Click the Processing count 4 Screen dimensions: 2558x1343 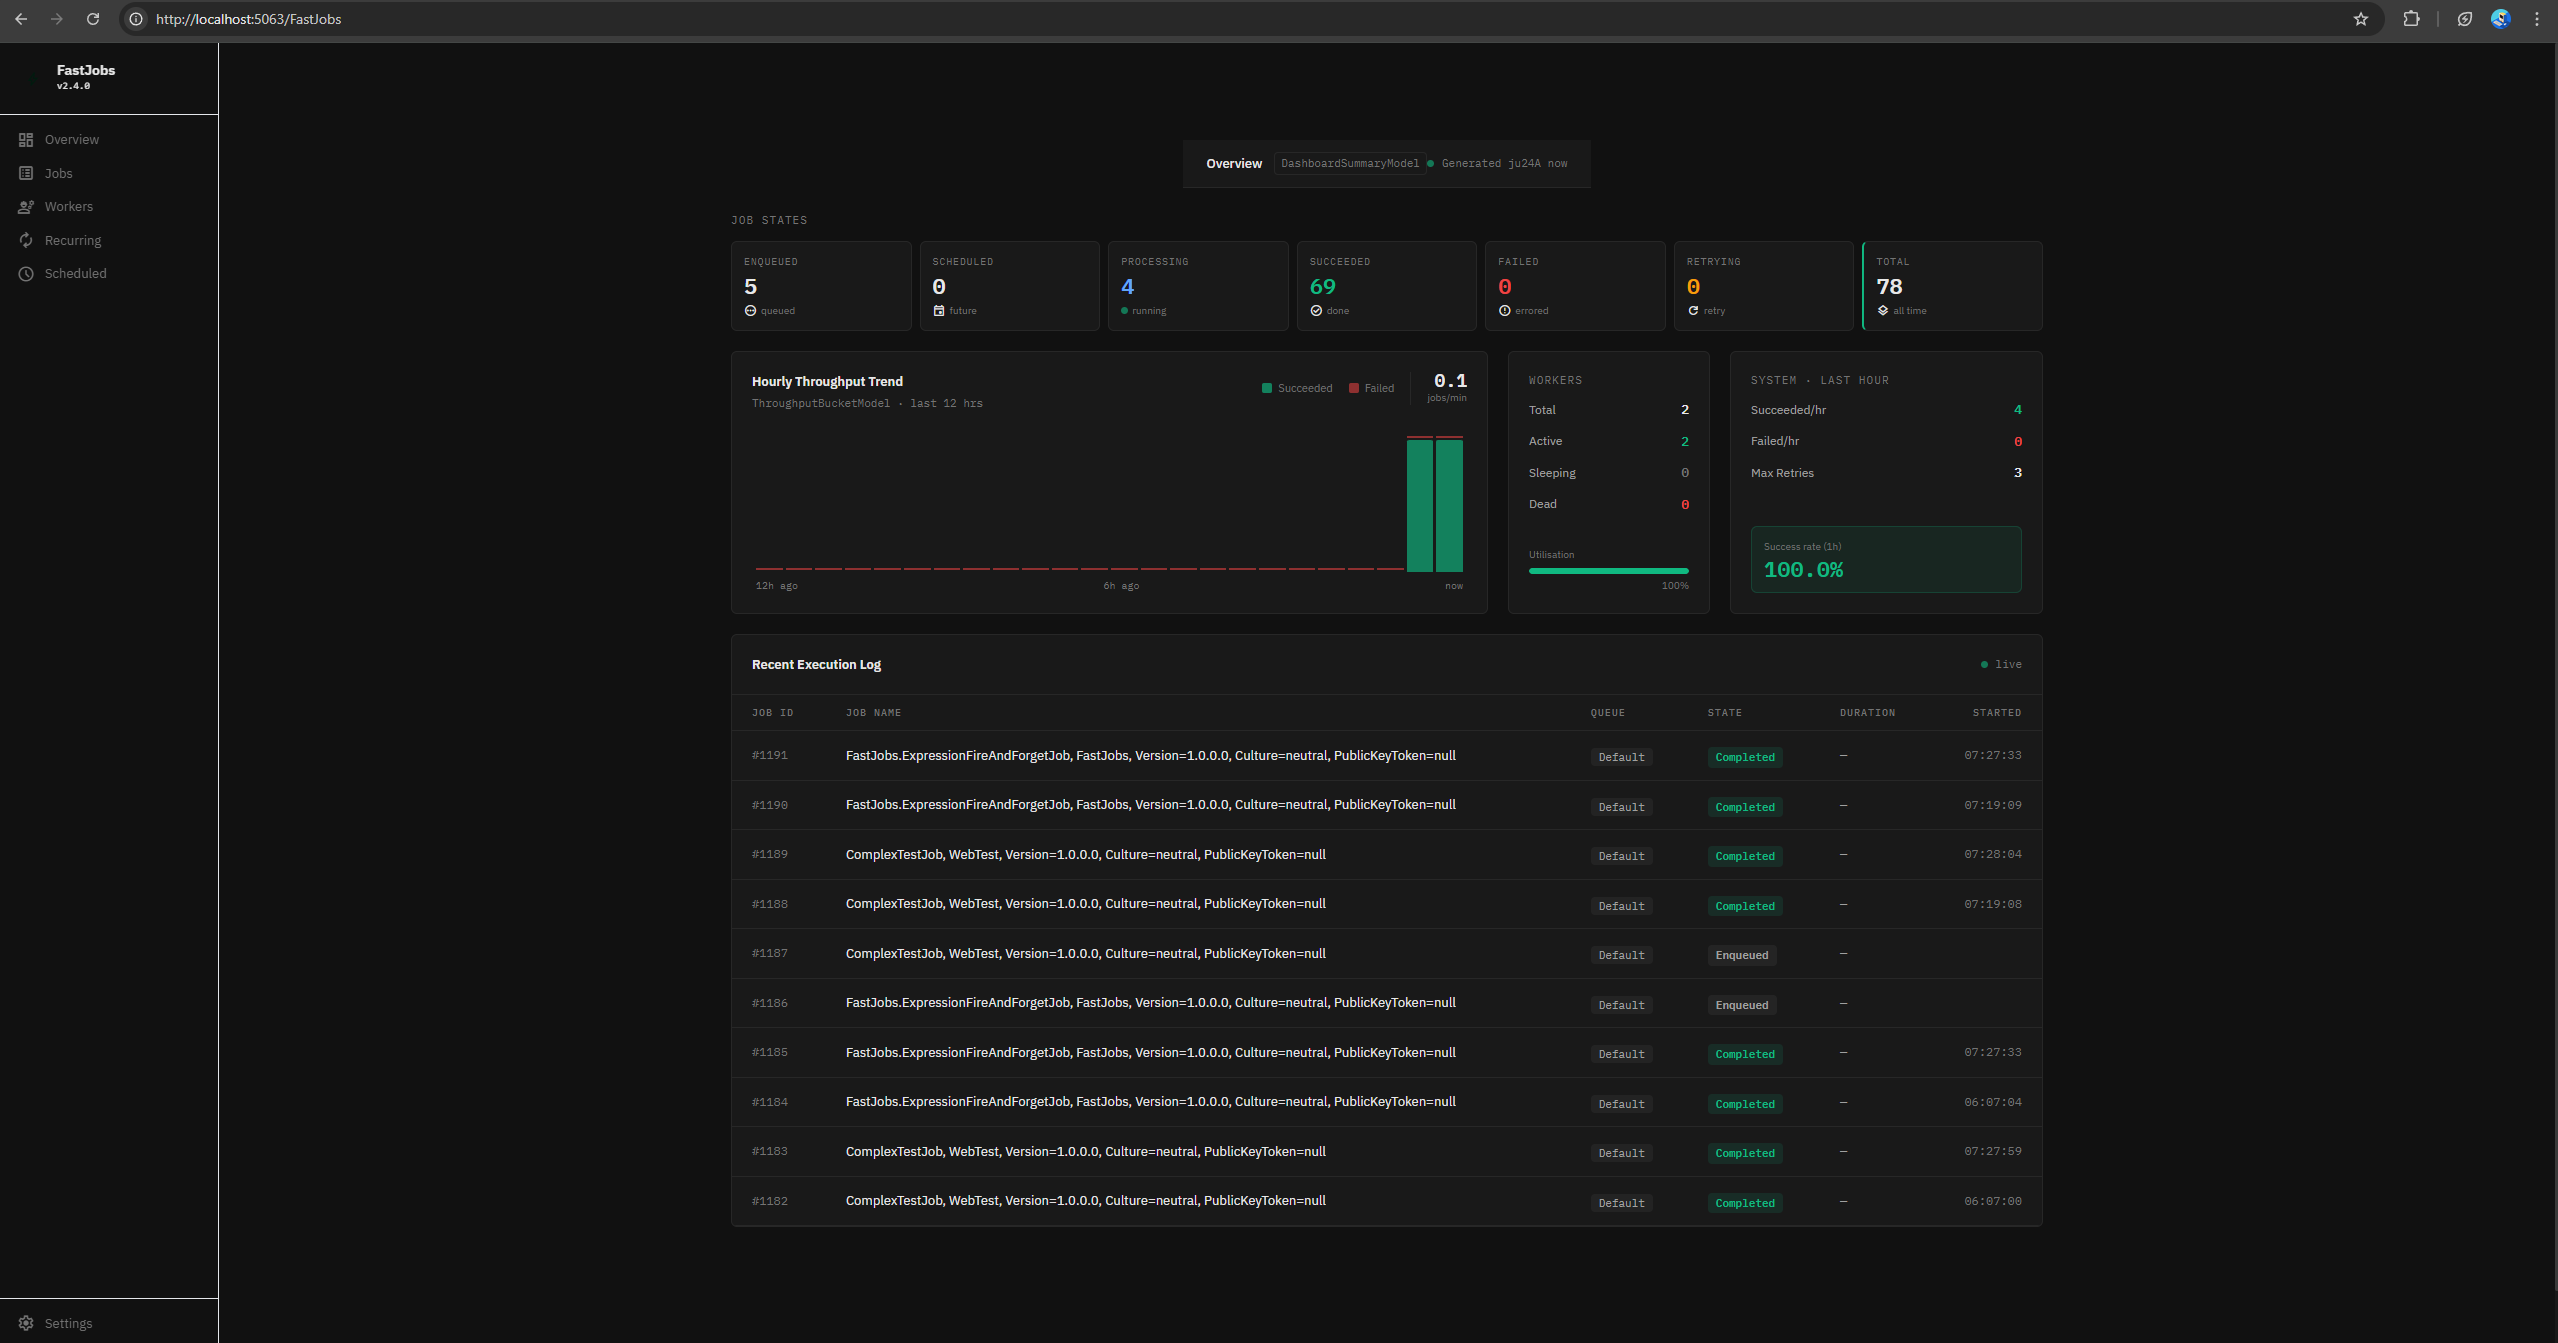point(1128,287)
